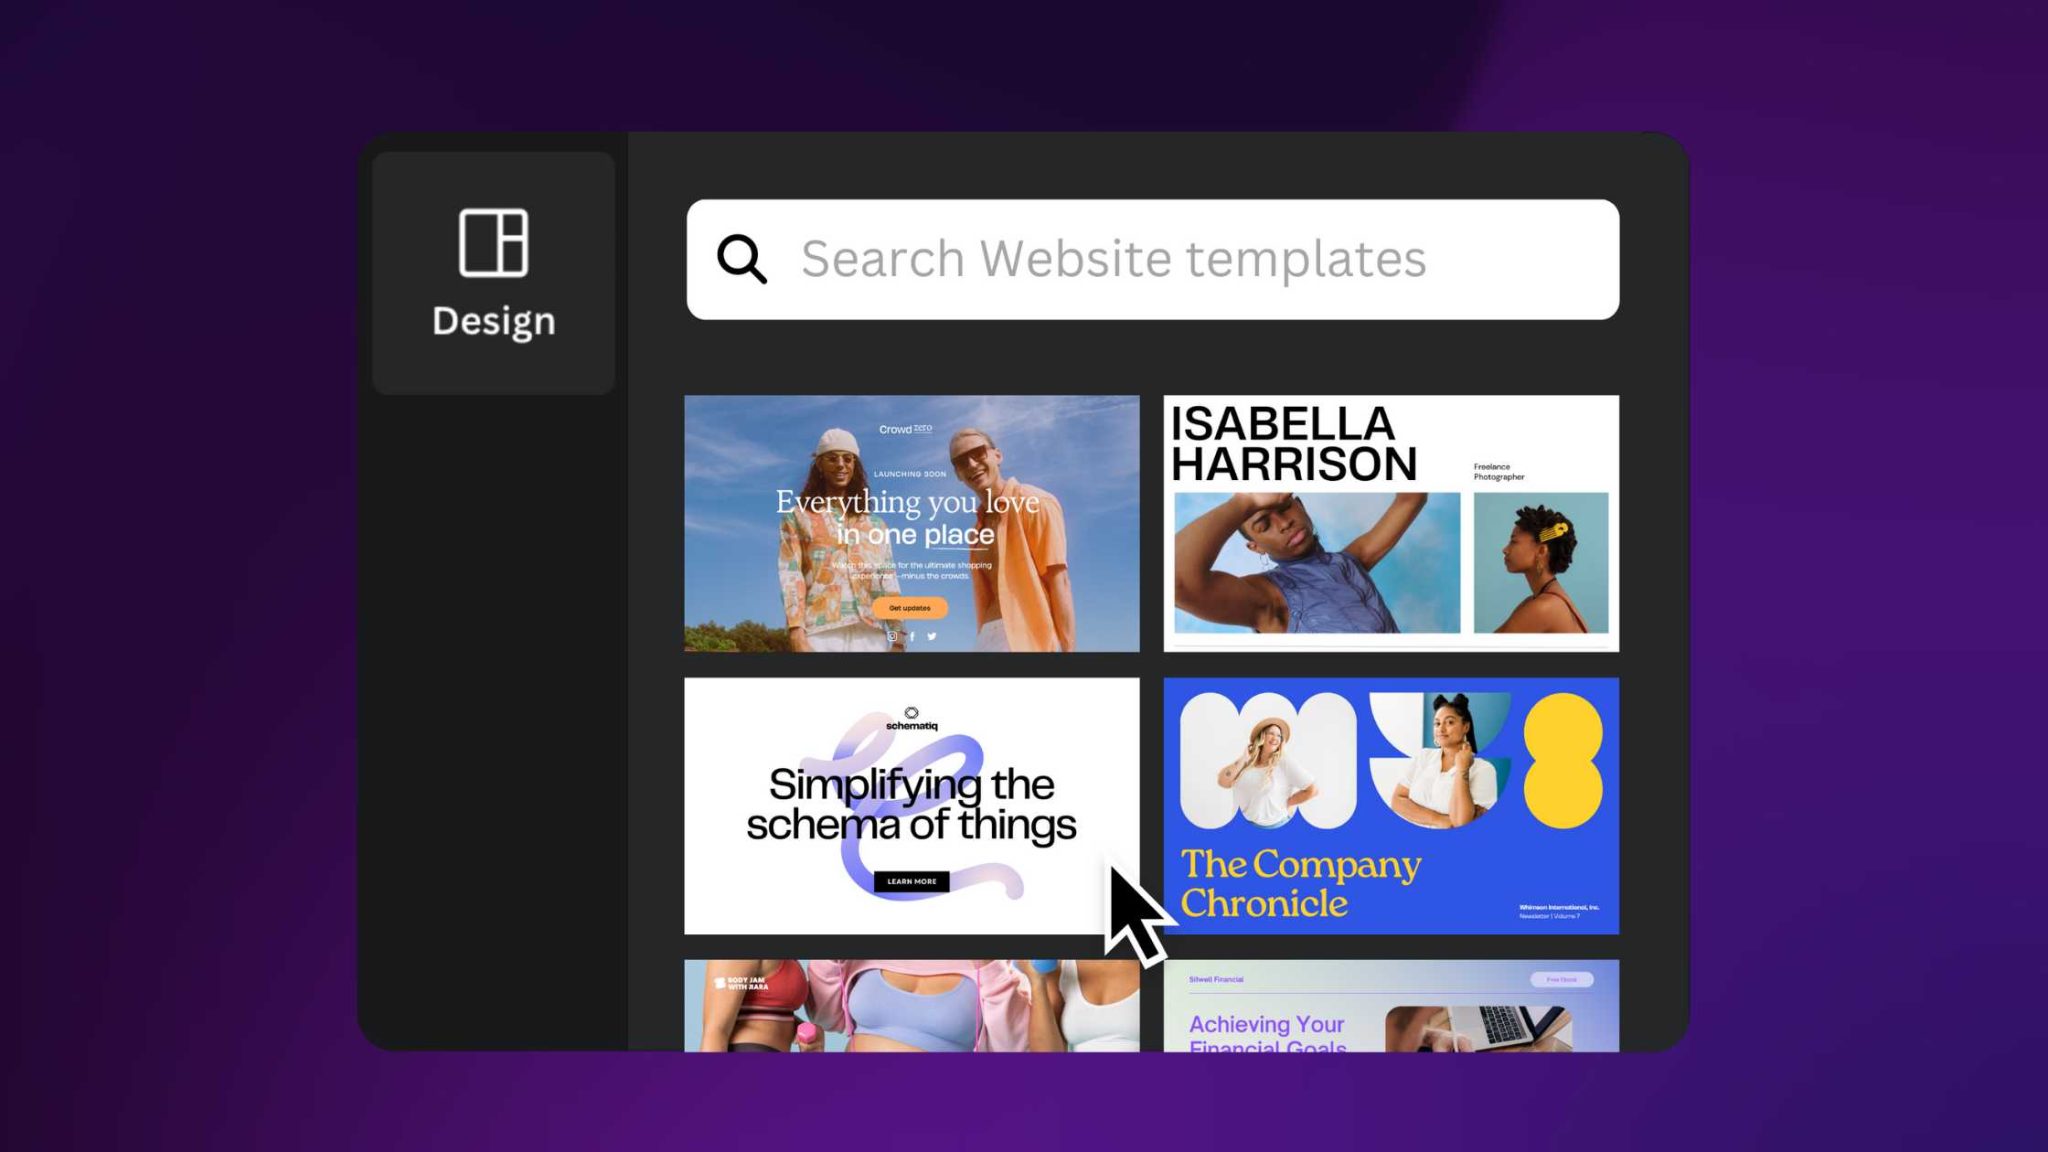The height and width of the screenshot is (1152, 2048).
Task: Select the Twitter icon on Crowd Zero template
Action: [931, 636]
